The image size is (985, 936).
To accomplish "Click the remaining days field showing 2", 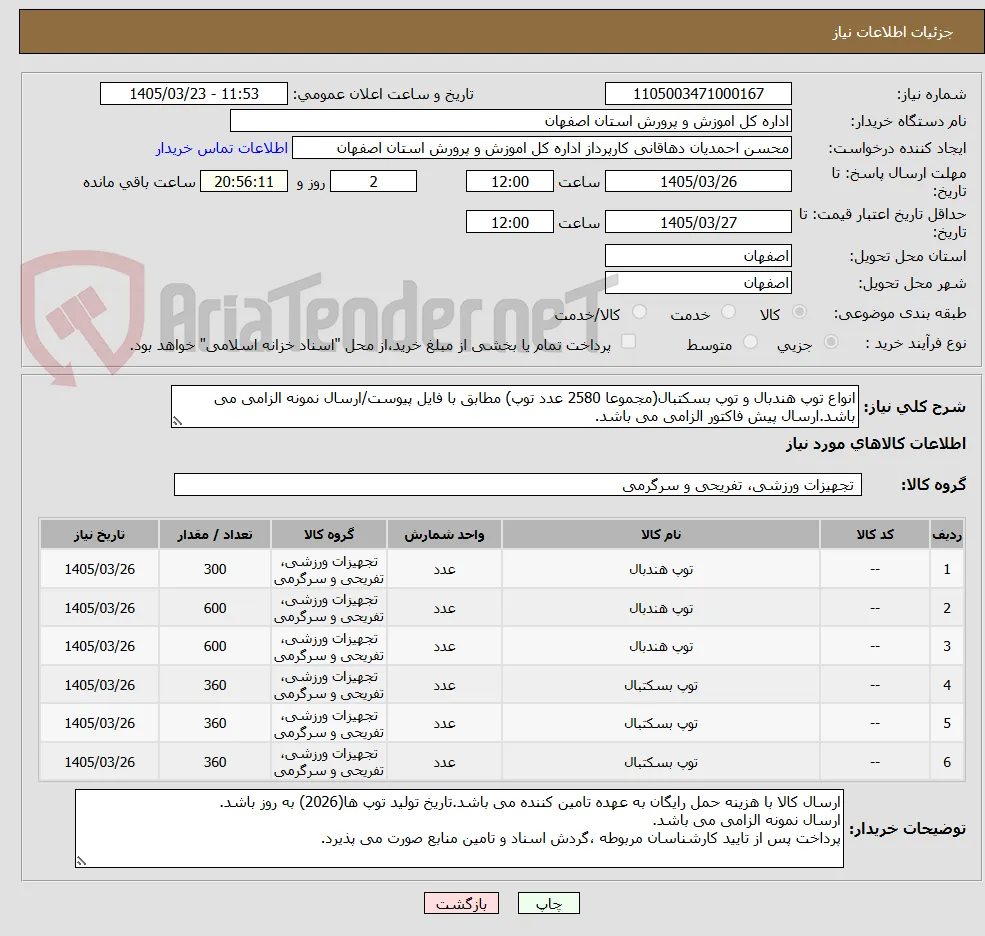I will (x=373, y=182).
